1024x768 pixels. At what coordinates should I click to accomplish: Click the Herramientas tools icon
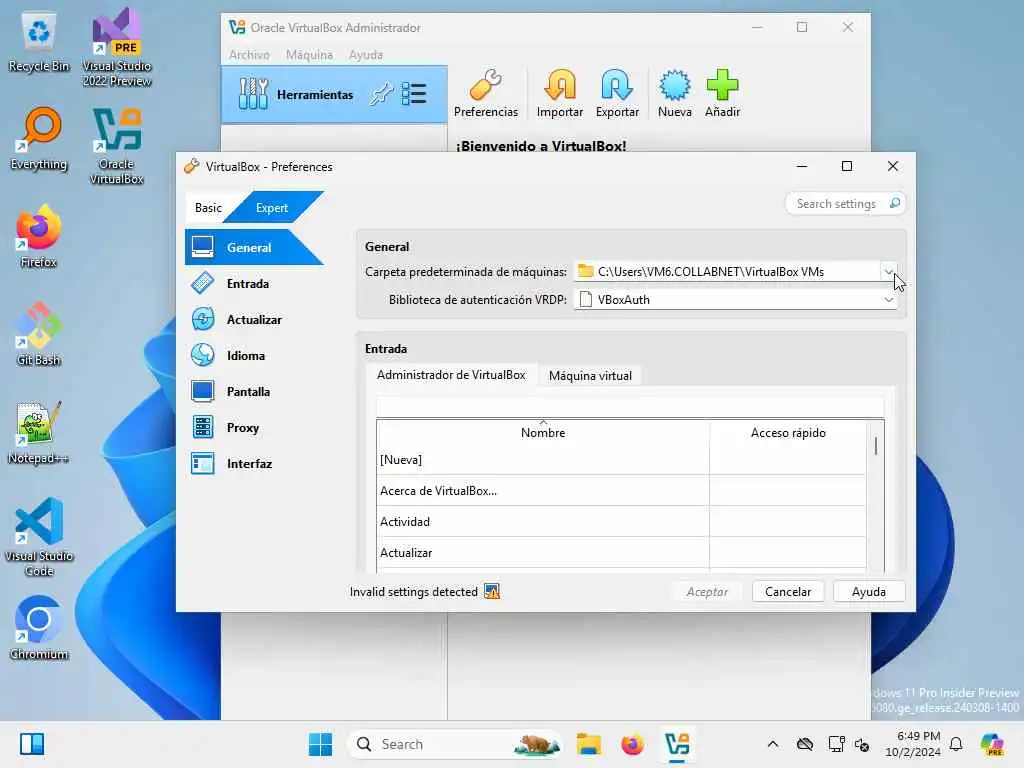(253, 94)
